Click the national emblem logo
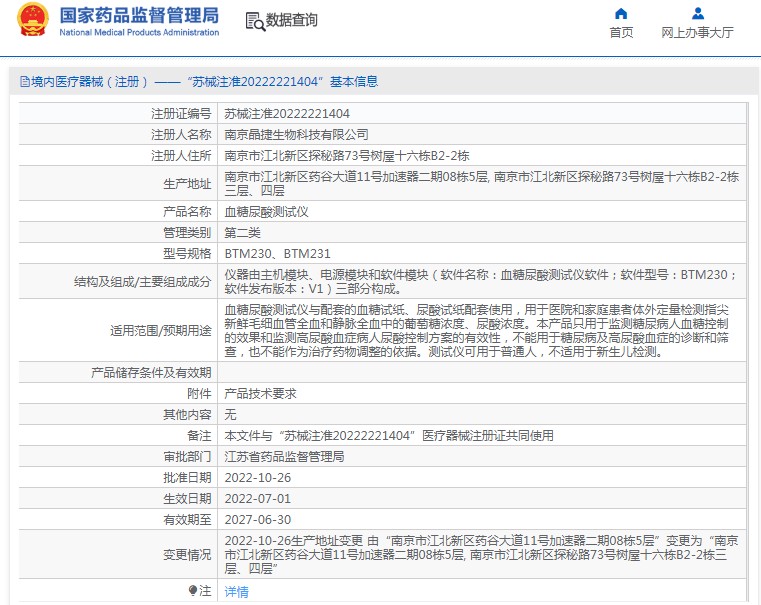This screenshot has width=761, height=605. coord(33,20)
